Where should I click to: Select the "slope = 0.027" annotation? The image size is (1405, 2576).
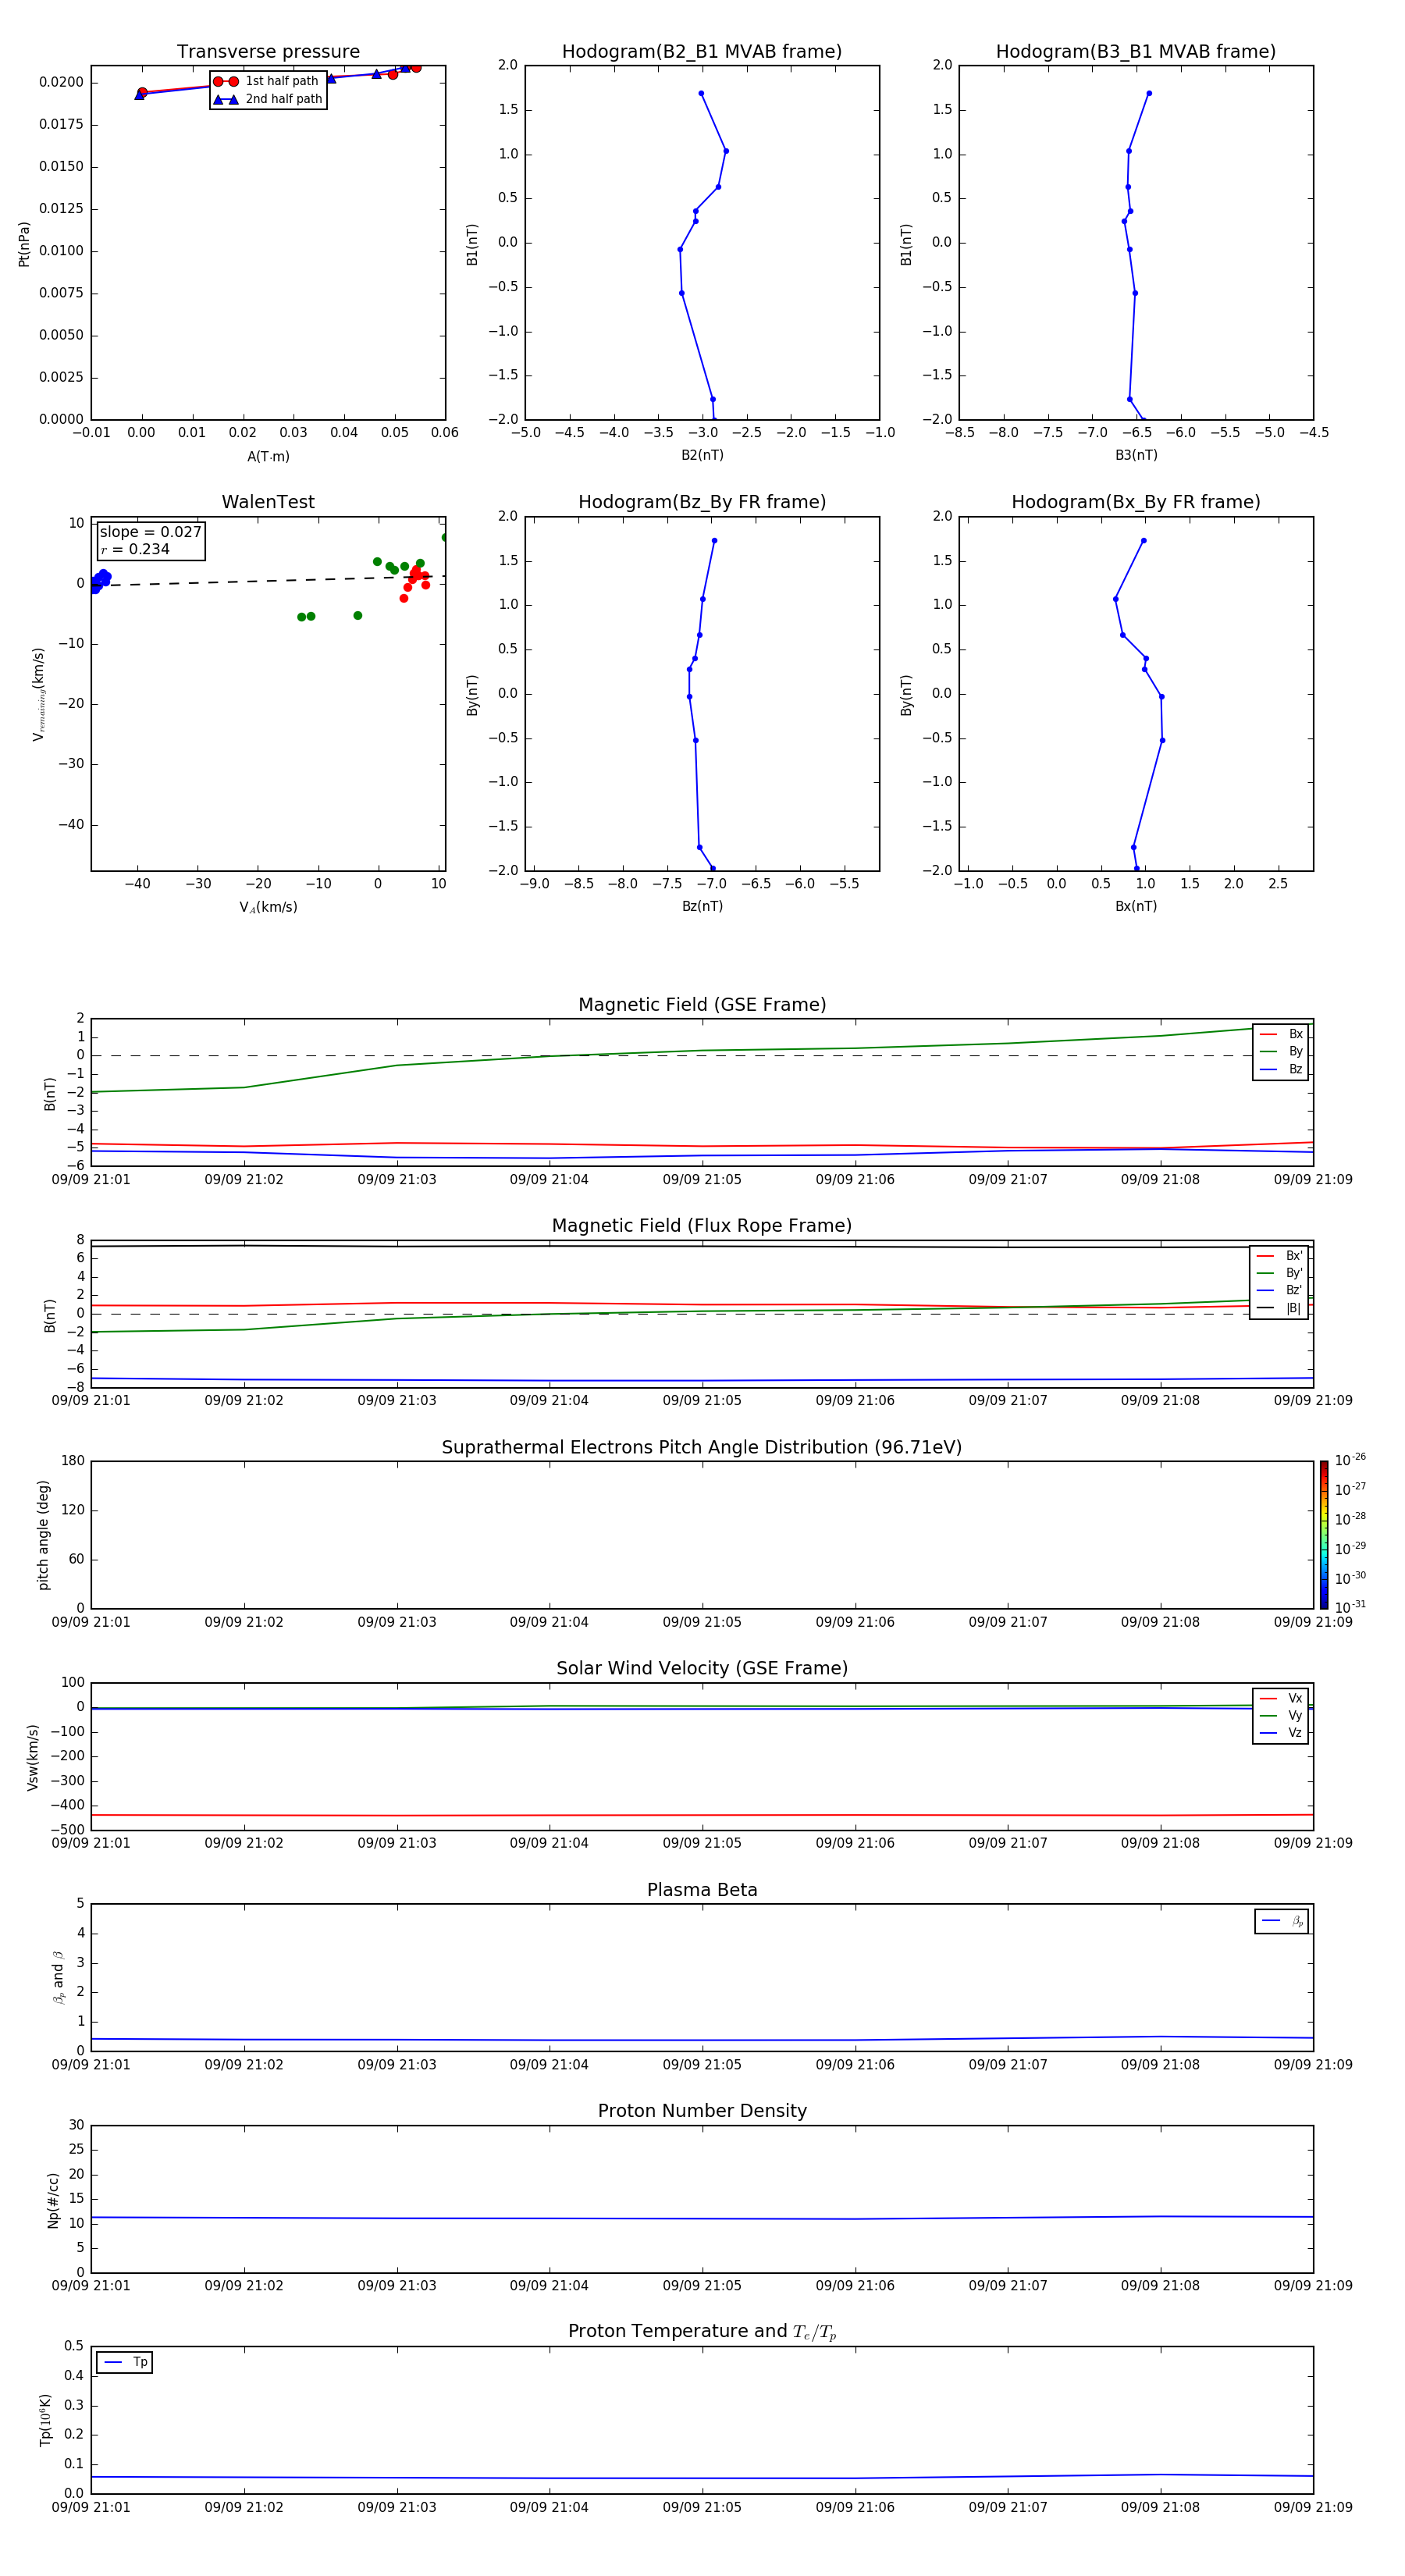coord(150,532)
